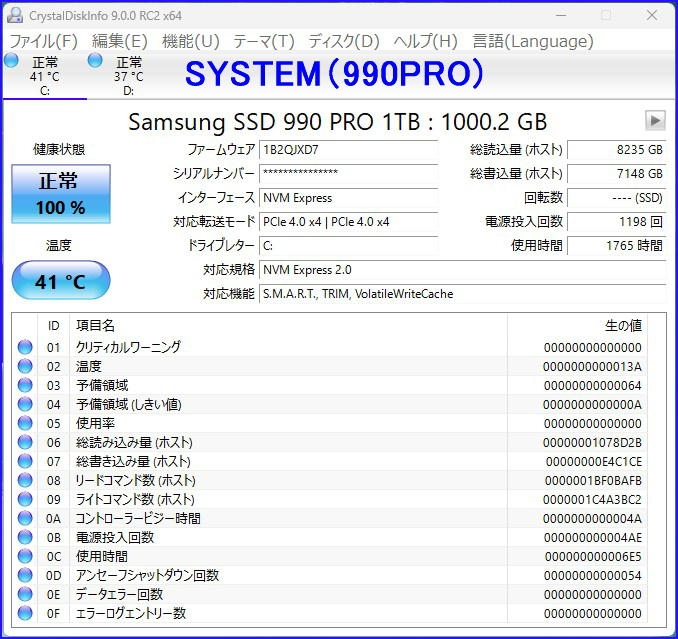
Task: Click the 項目名 column header
Action: point(288,326)
